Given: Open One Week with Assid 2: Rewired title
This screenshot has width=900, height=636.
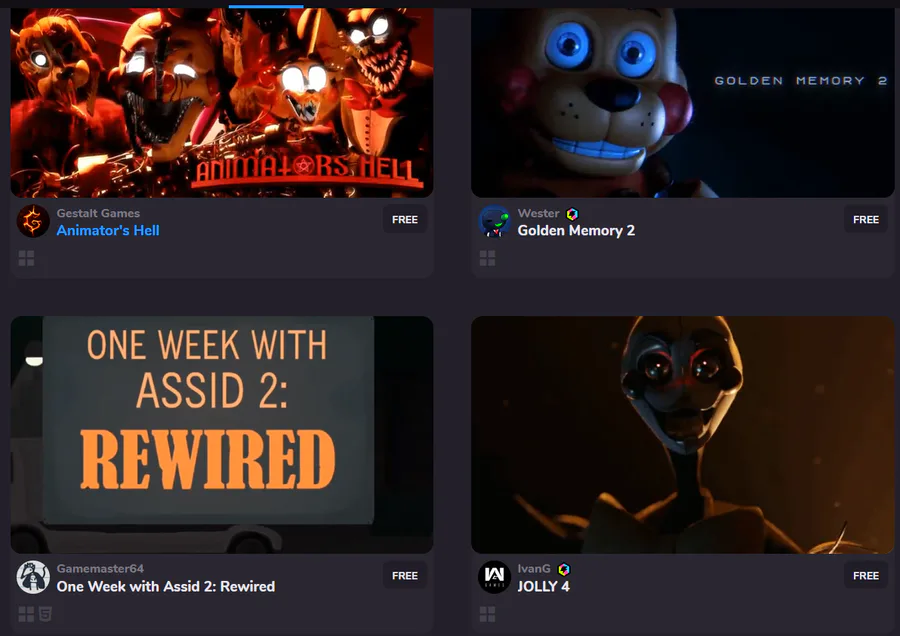Looking at the screenshot, I should (165, 587).
